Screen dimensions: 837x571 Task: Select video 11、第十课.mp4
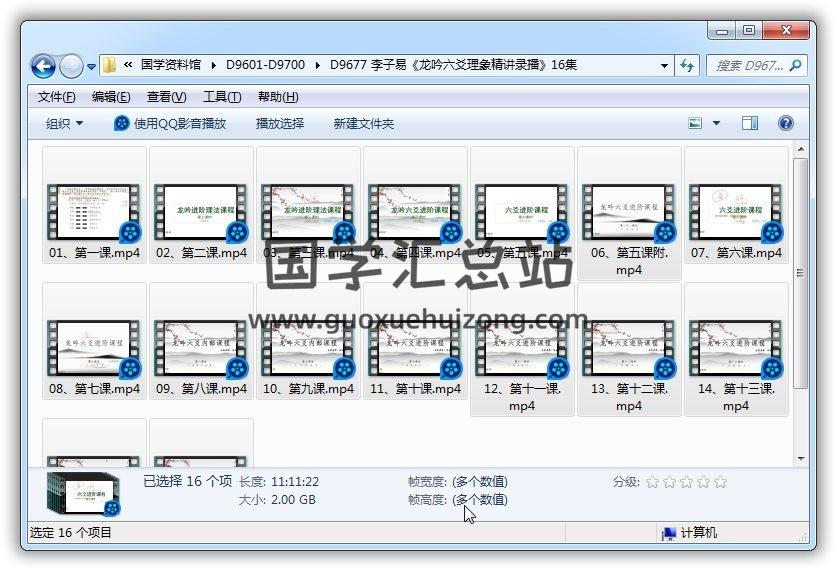415,342
